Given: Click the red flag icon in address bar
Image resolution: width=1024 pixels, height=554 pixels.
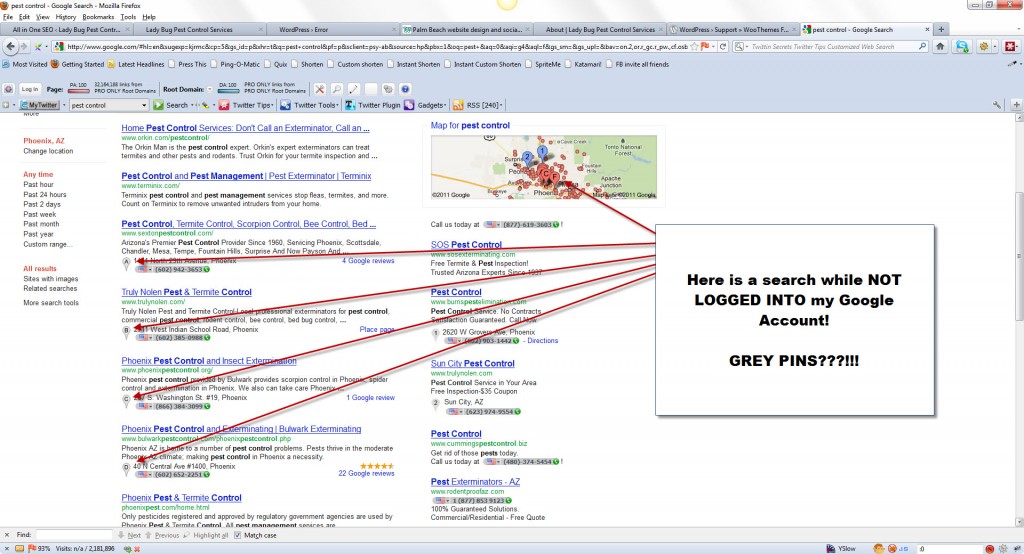Looking at the screenshot, I should coord(705,46).
